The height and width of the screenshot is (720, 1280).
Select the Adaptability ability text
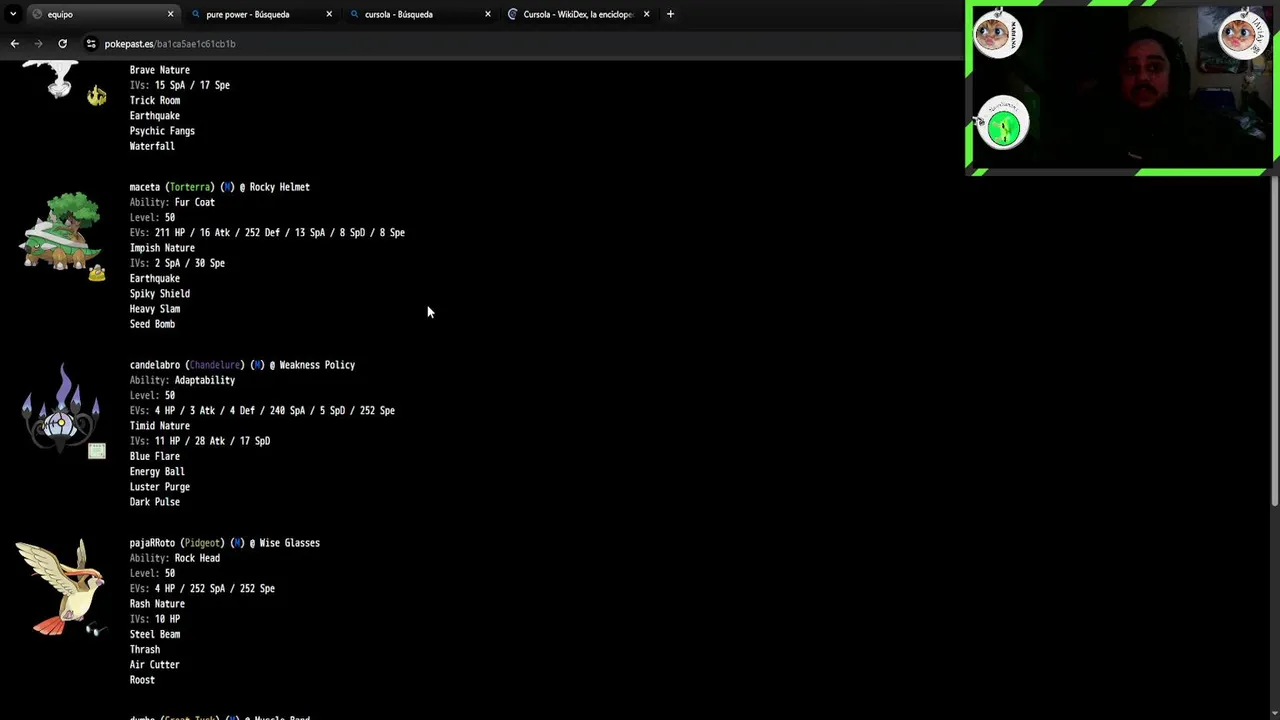[x=205, y=380]
